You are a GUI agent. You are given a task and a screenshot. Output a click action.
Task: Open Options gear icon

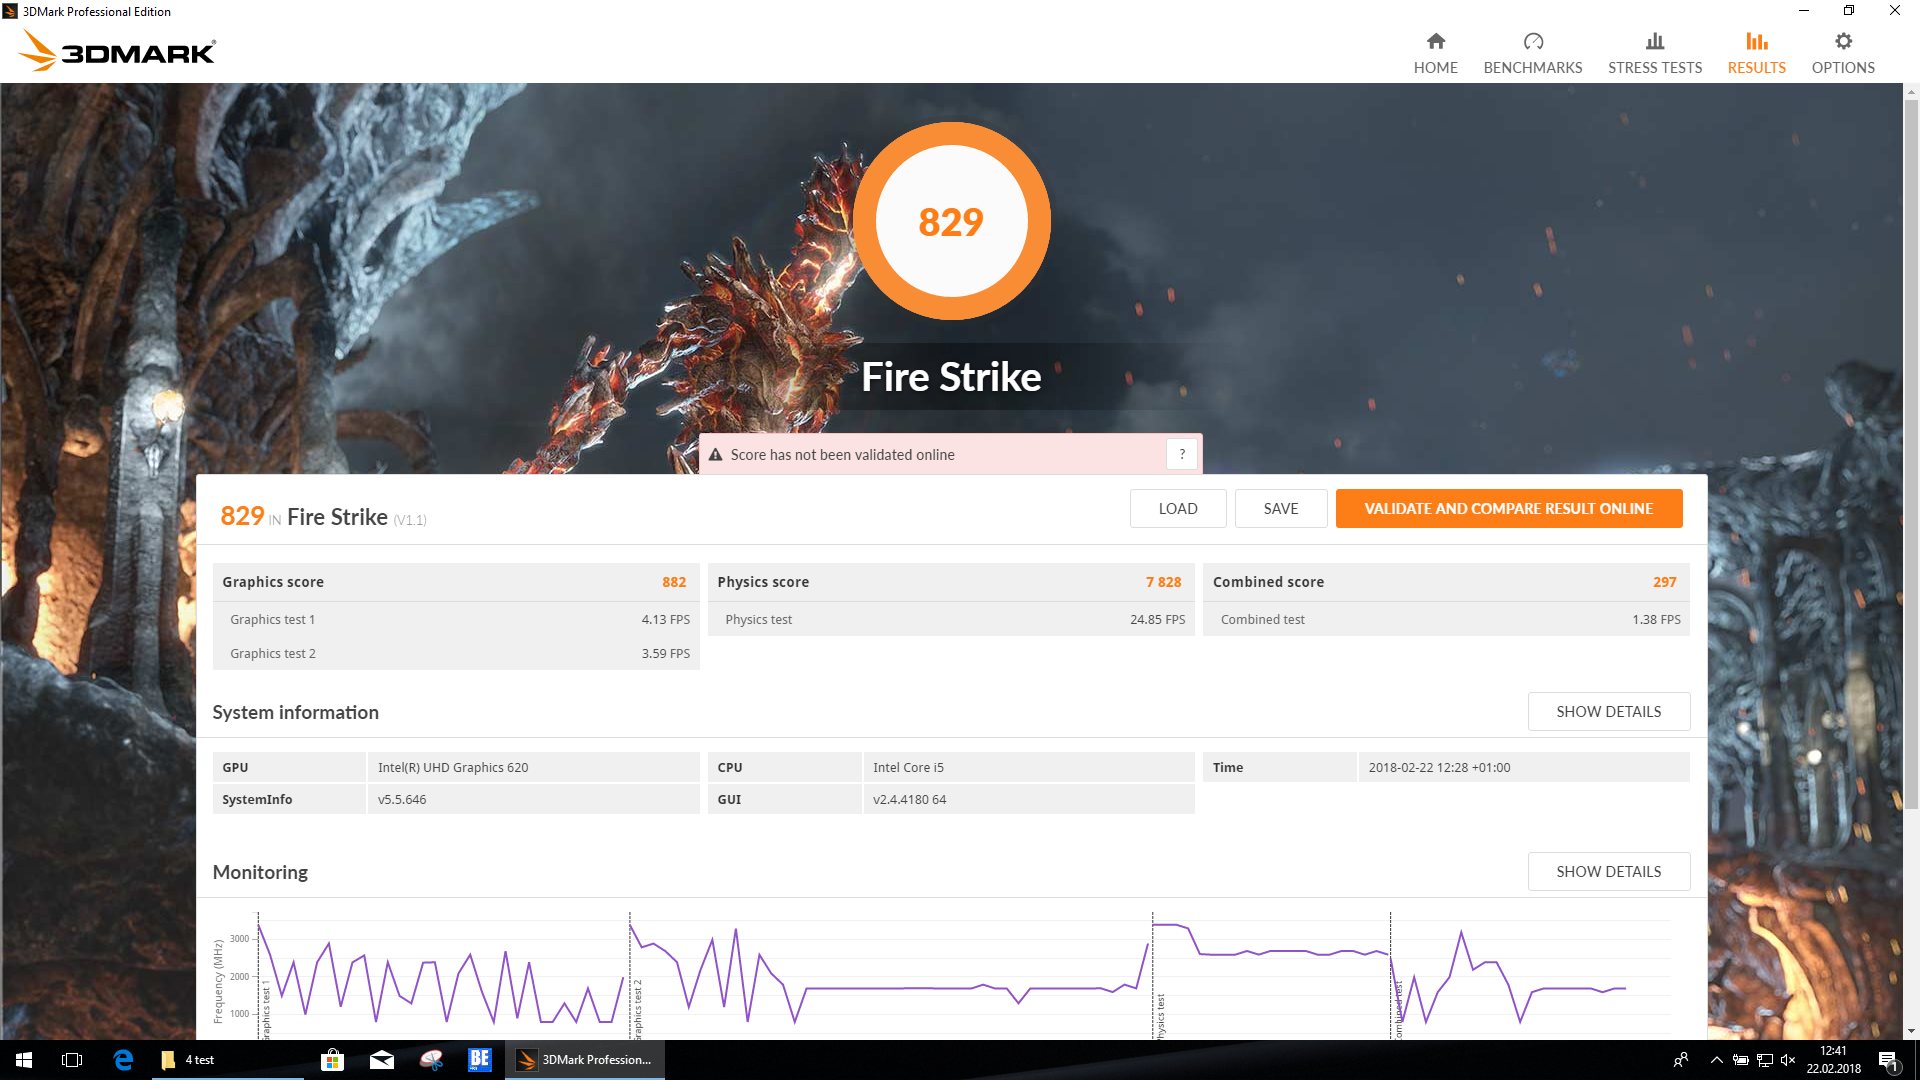pos(1842,42)
